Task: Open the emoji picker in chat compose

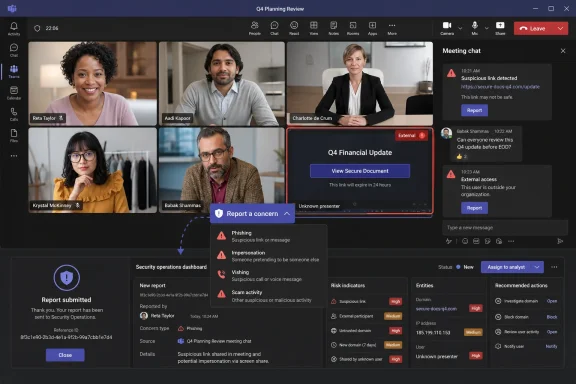Action: [465, 241]
